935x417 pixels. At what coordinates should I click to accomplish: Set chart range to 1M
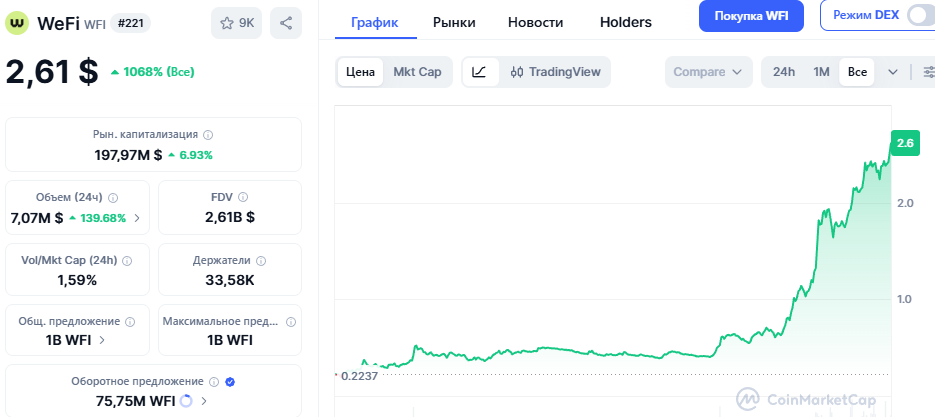[821, 72]
